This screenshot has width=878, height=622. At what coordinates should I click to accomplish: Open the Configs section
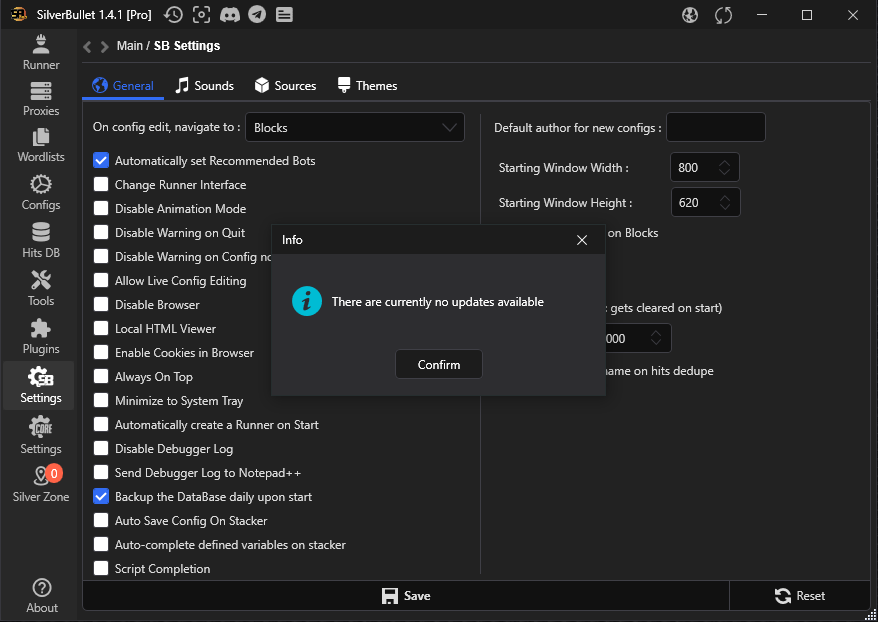(41, 193)
